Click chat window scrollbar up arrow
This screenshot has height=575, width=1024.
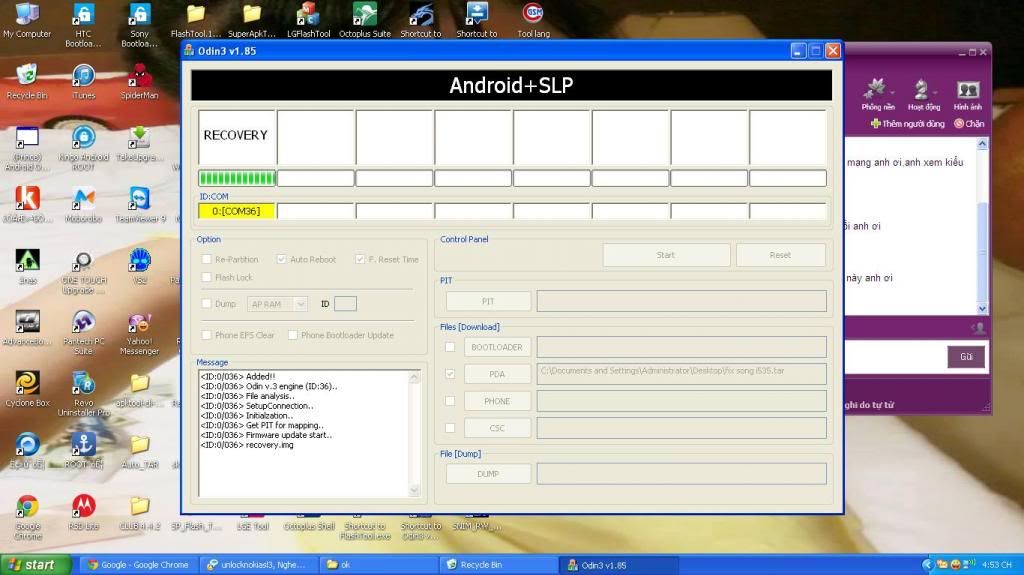click(982, 144)
